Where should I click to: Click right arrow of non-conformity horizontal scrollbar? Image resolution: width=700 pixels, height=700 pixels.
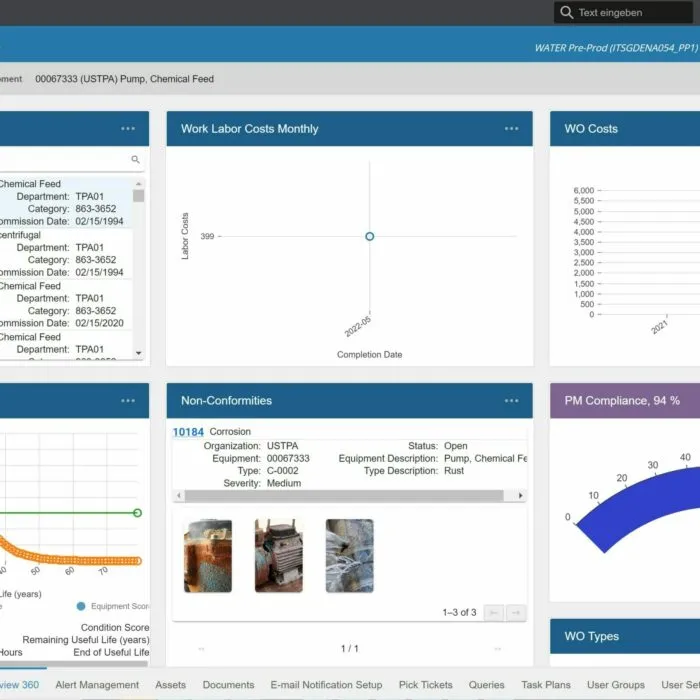click(x=520, y=495)
